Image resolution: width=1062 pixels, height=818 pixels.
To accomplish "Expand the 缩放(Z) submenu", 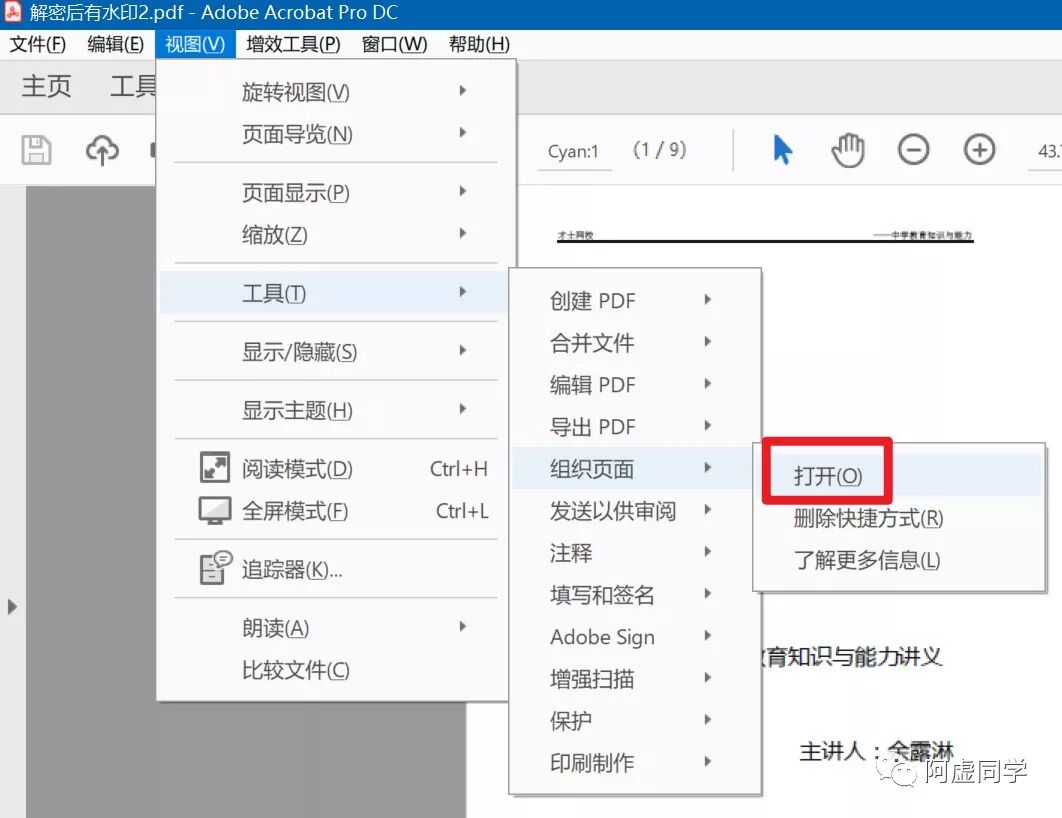I will [x=335, y=234].
